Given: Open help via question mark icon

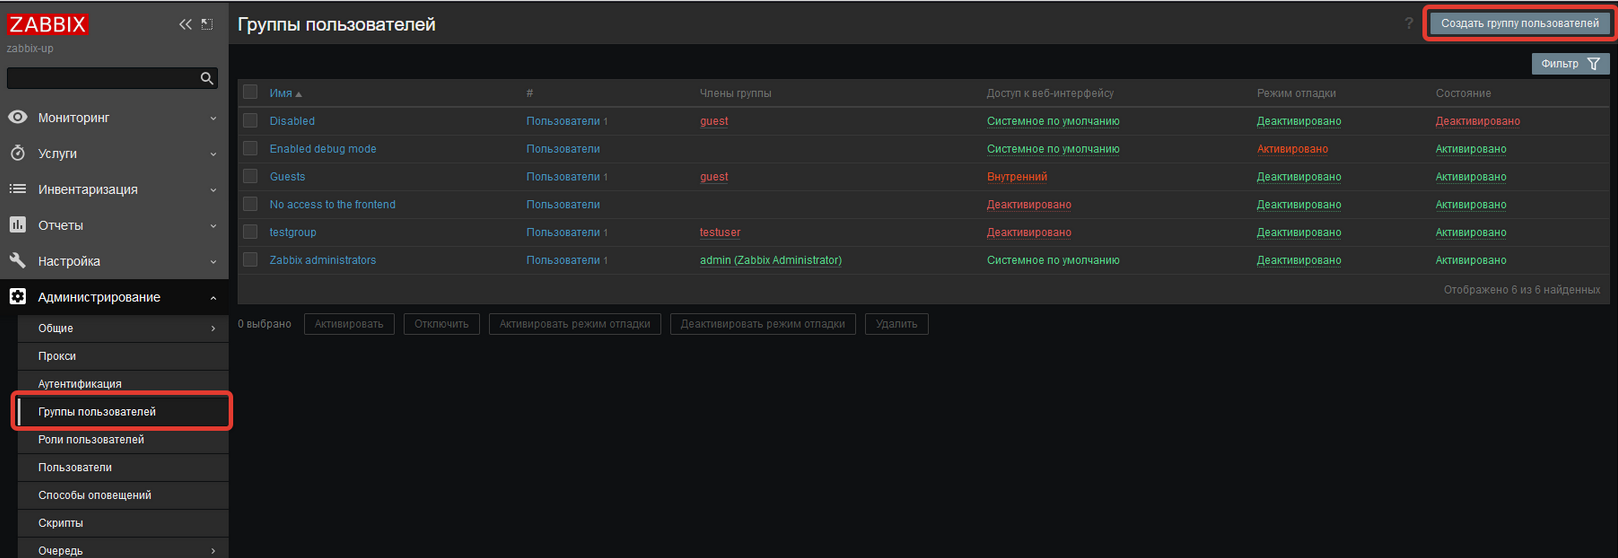Looking at the screenshot, I should point(1409,23).
